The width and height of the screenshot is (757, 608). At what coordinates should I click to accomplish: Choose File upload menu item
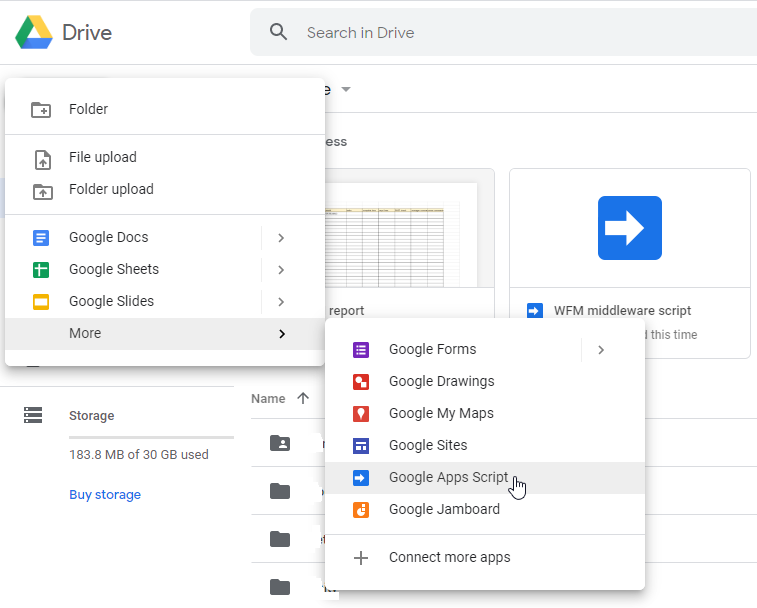(x=165, y=157)
